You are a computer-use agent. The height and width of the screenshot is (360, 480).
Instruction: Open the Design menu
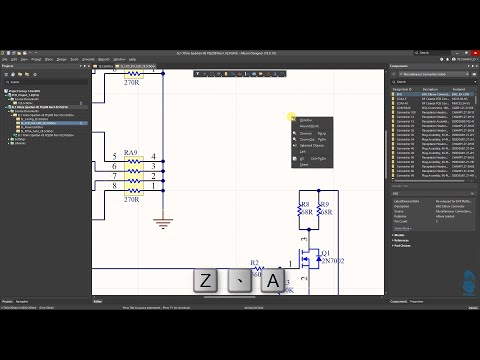(62, 59)
